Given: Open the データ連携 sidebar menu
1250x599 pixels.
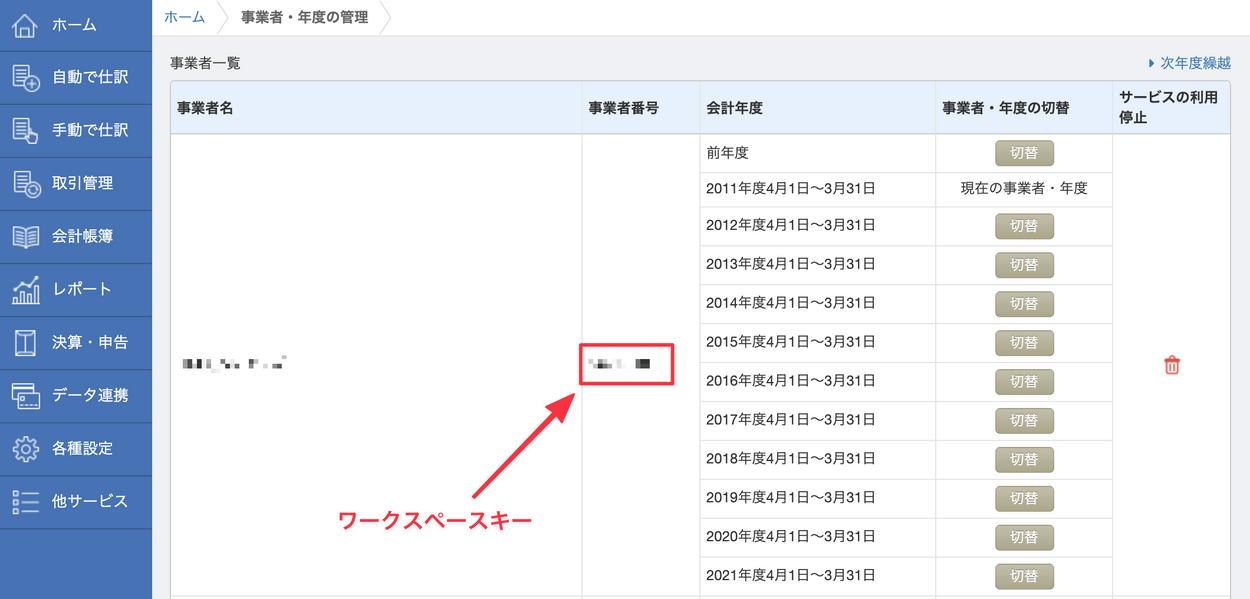Looking at the screenshot, I should (x=76, y=395).
